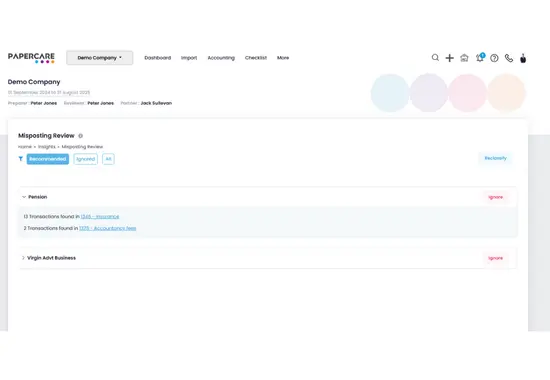Open the Import menu

189,58
